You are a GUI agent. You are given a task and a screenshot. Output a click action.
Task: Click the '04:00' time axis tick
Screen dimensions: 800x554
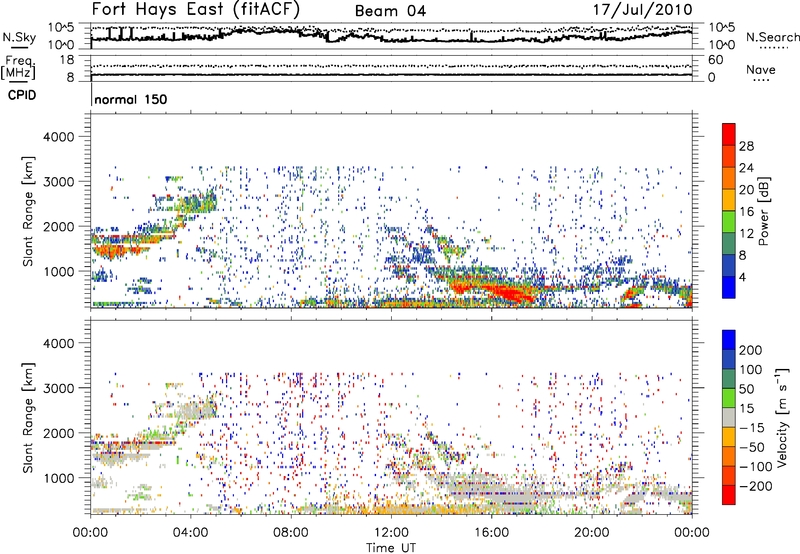pos(191,533)
